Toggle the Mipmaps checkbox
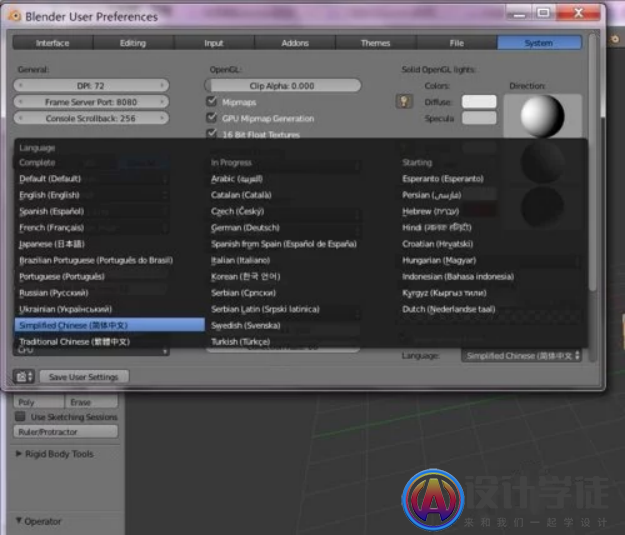Image resolution: width=625 pixels, height=535 pixels. click(212, 102)
